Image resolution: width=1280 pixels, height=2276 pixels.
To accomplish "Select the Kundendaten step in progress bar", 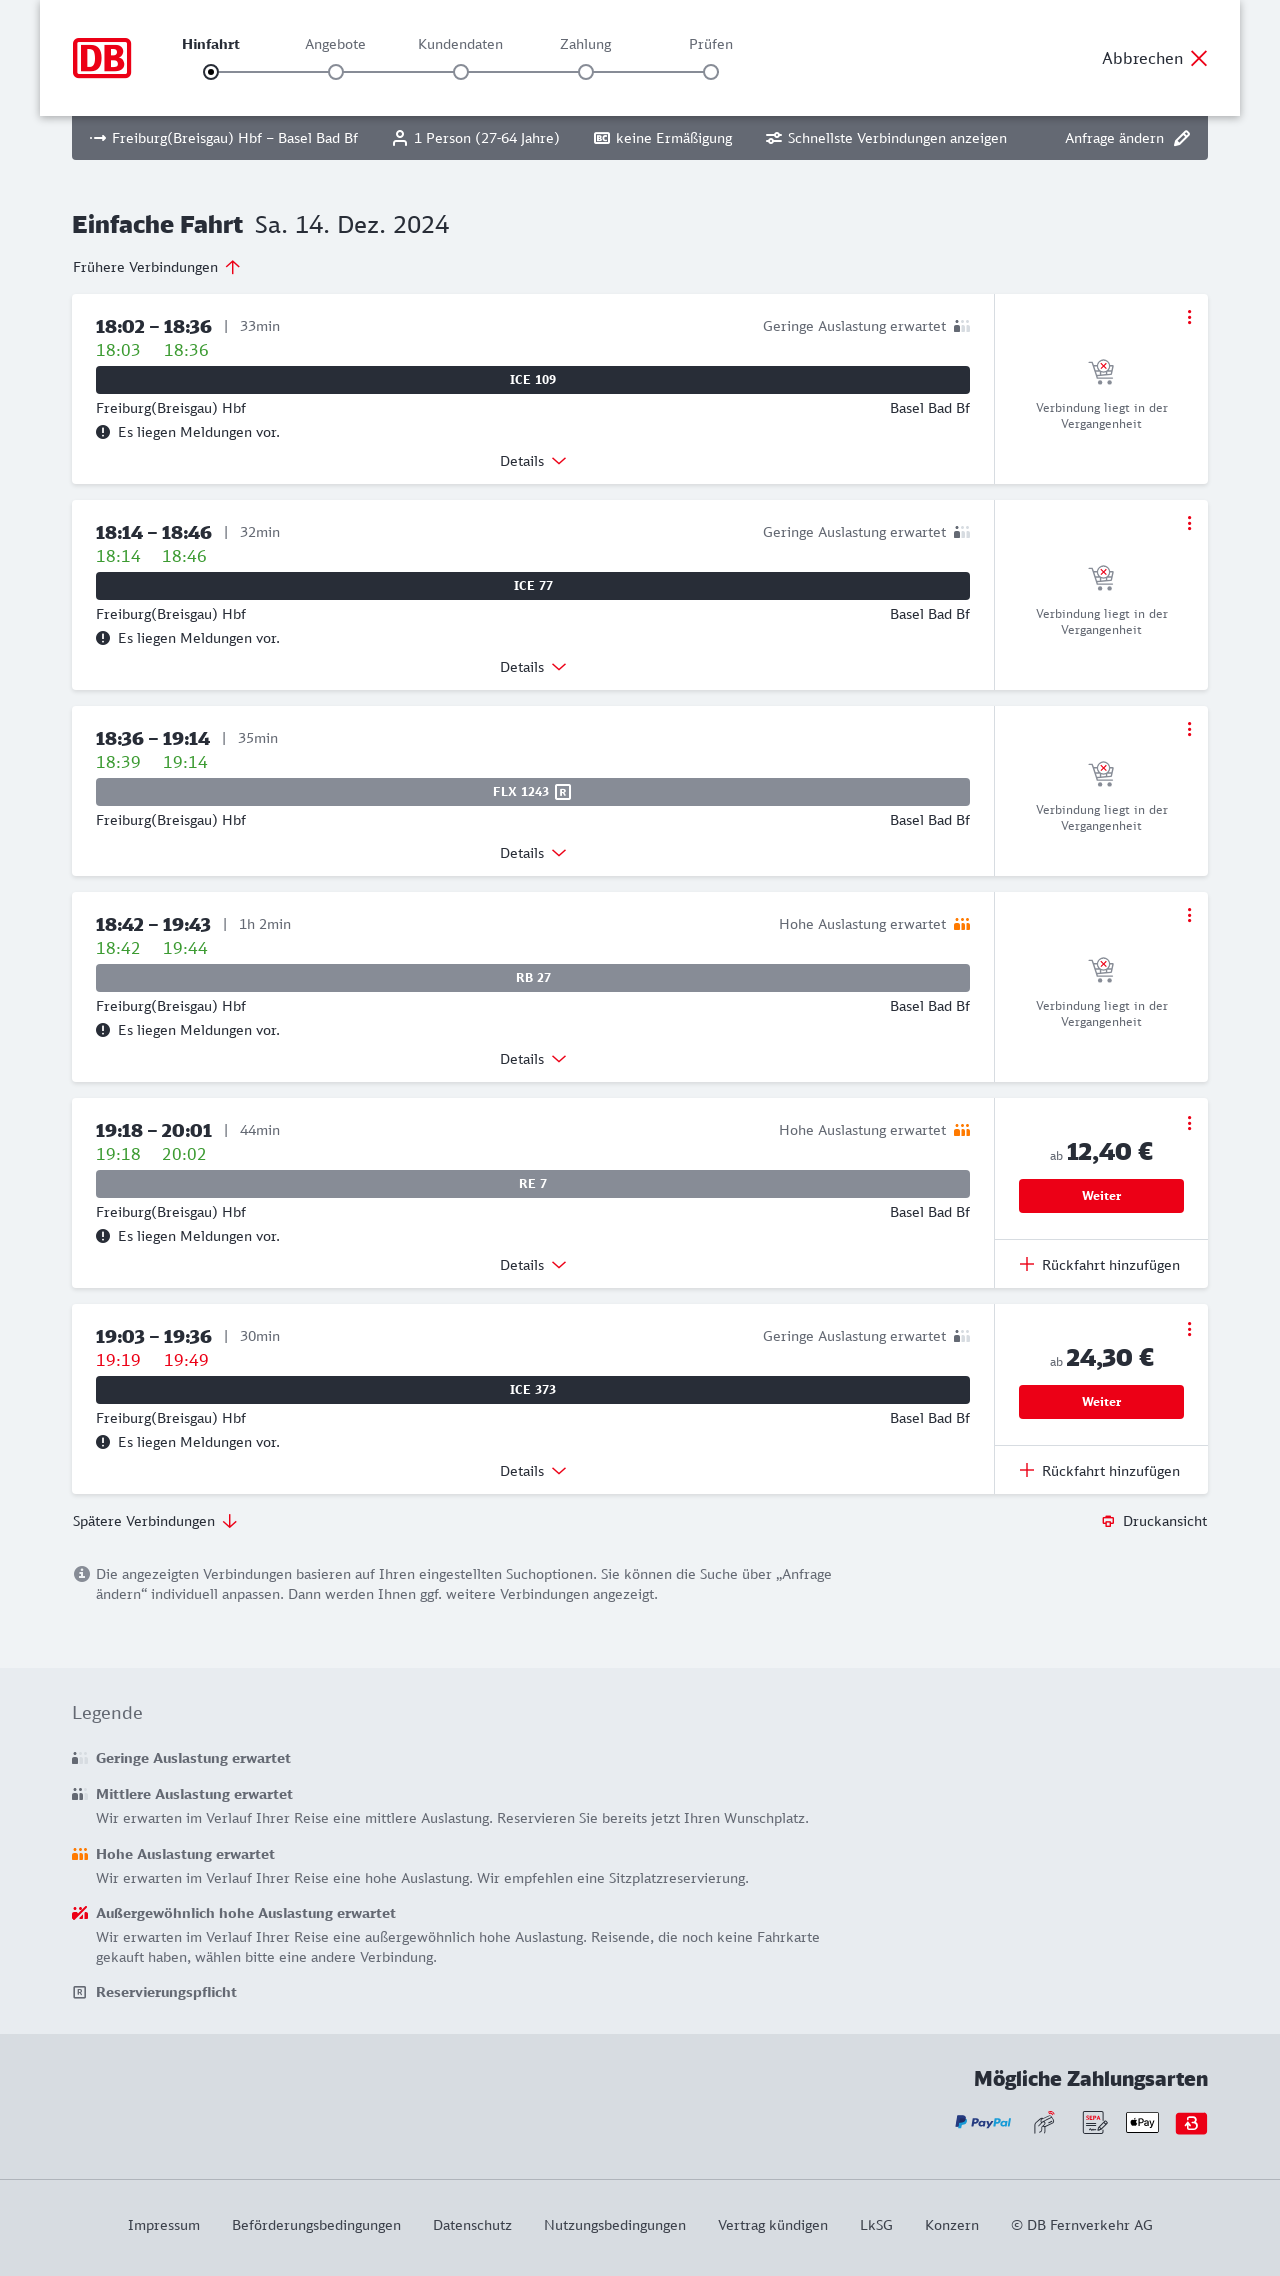I will coord(461,72).
